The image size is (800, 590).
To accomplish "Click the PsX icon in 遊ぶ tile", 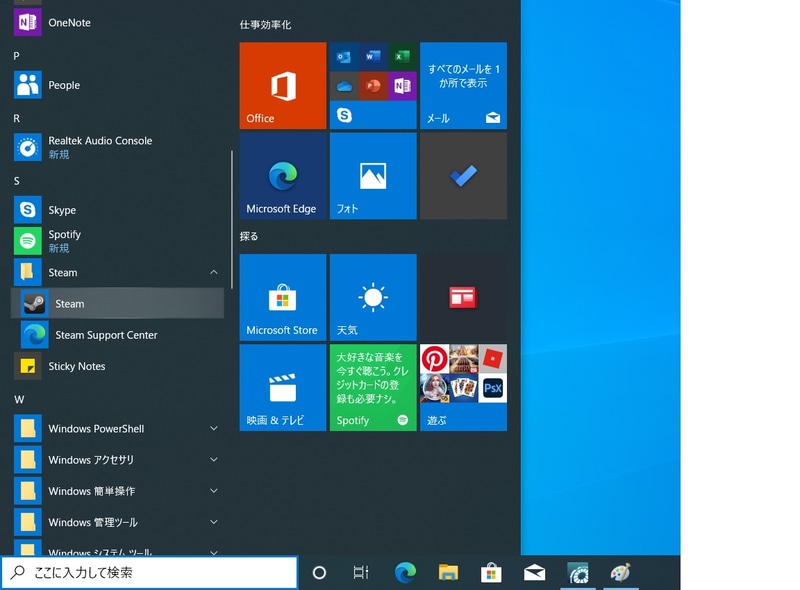I will 493,388.
